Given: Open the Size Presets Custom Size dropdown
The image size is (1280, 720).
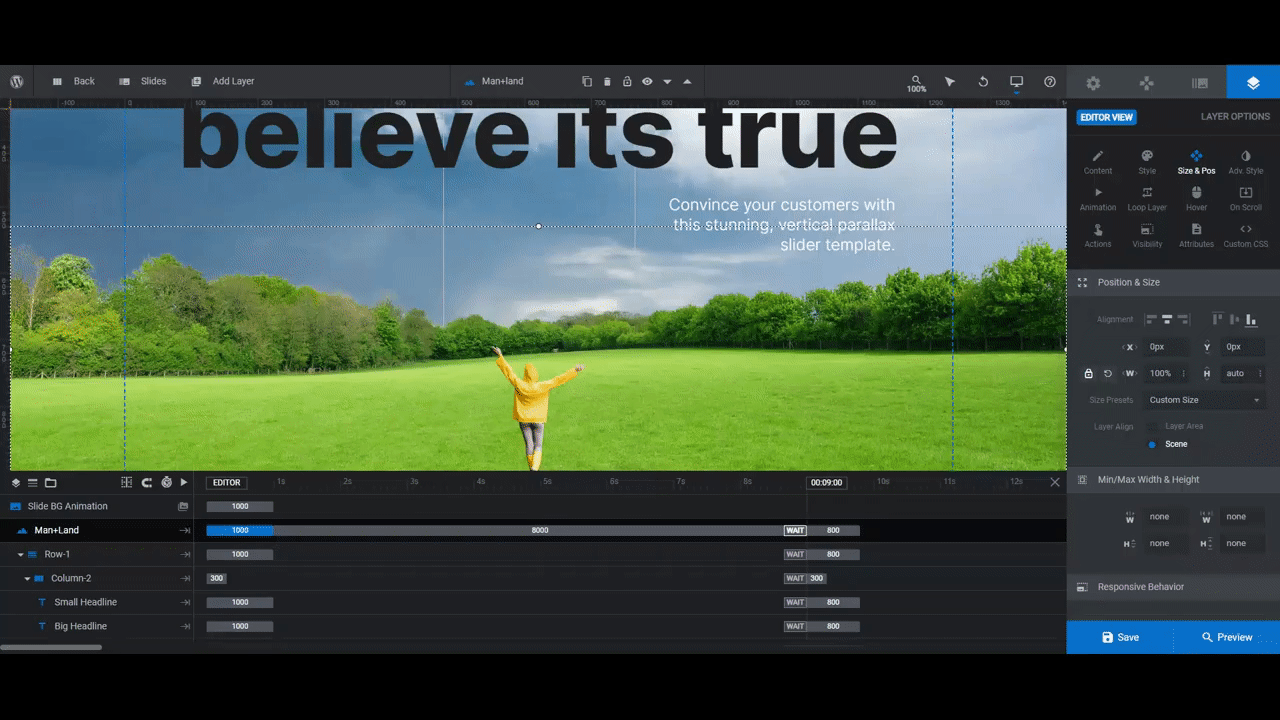Looking at the screenshot, I should coord(1204,400).
